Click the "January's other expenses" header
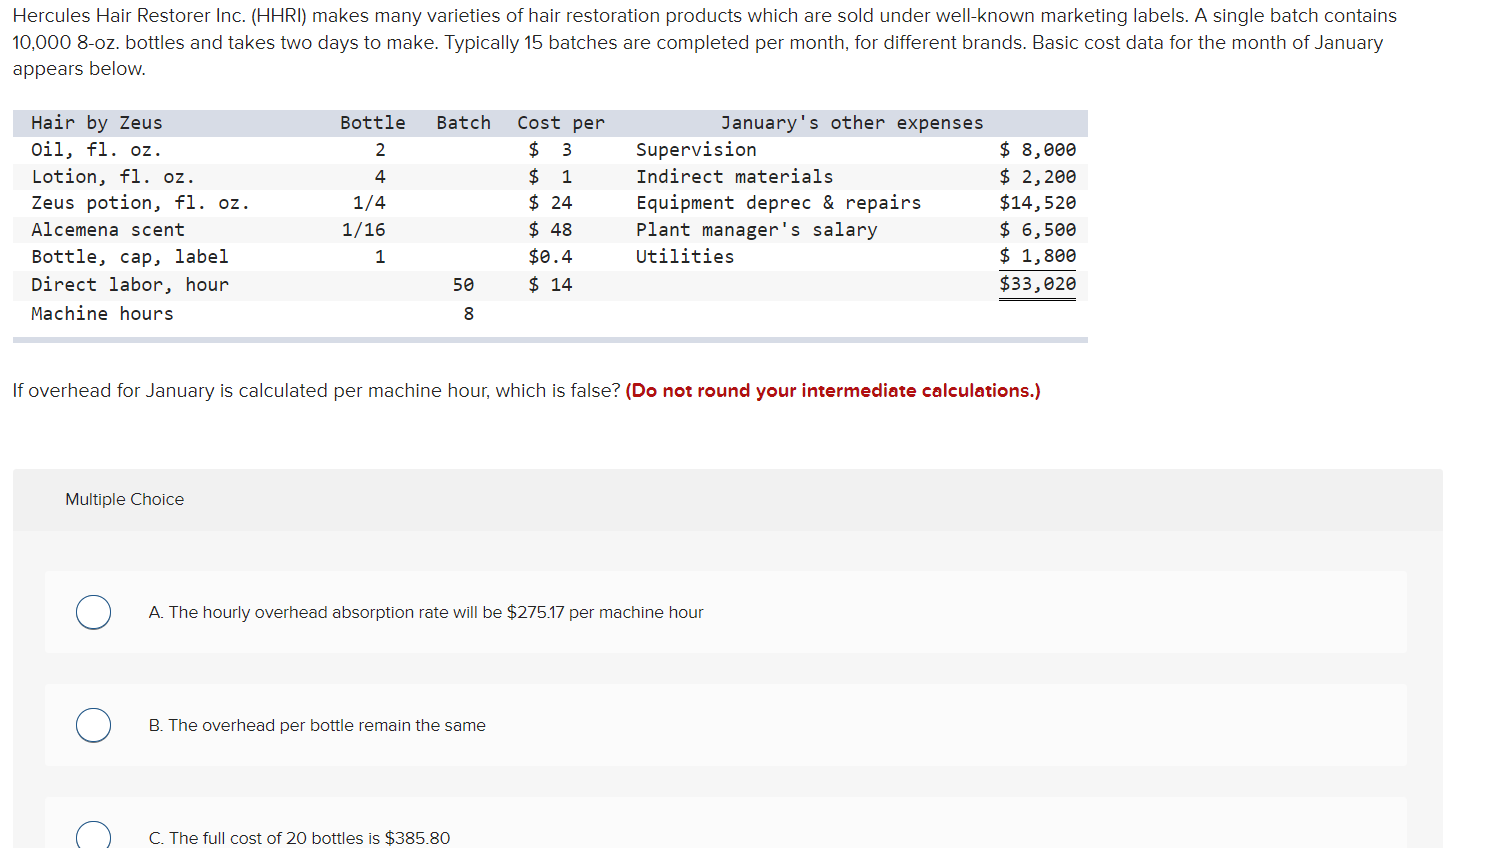 point(852,123)
